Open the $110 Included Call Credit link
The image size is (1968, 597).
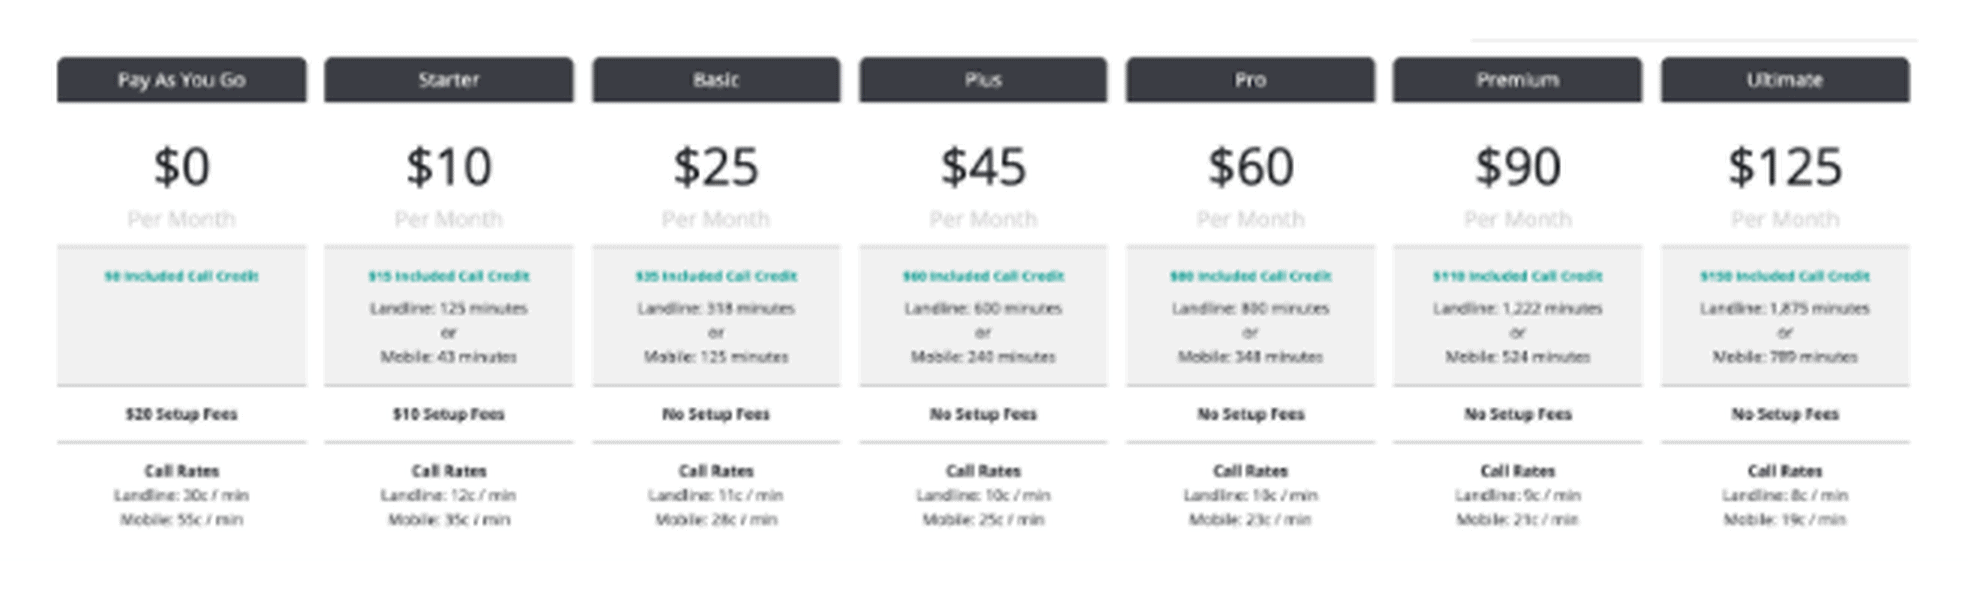1517,276
